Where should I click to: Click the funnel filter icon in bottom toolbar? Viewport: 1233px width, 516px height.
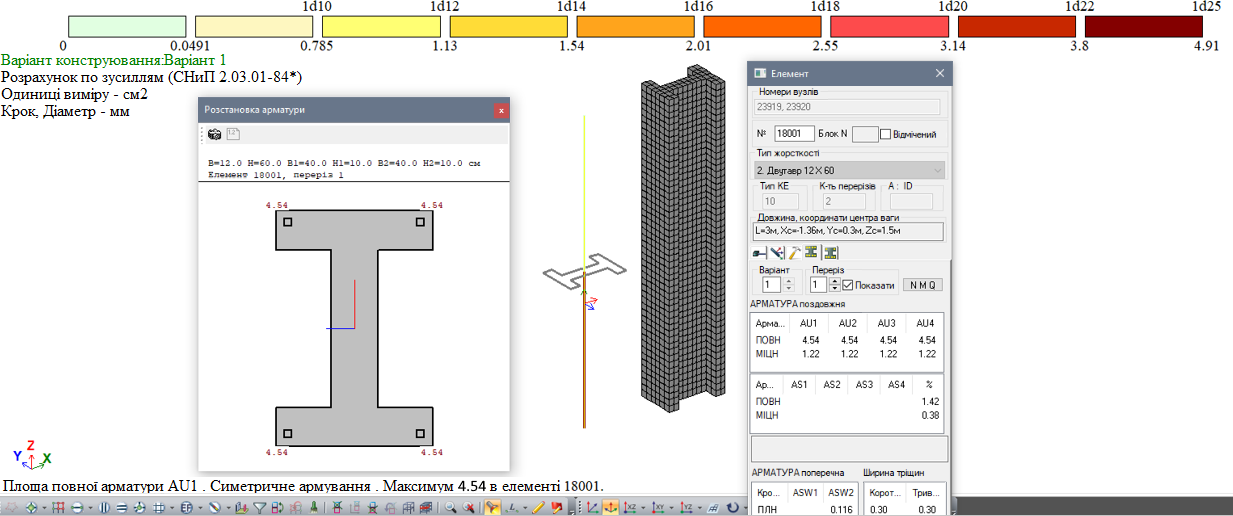260,508
